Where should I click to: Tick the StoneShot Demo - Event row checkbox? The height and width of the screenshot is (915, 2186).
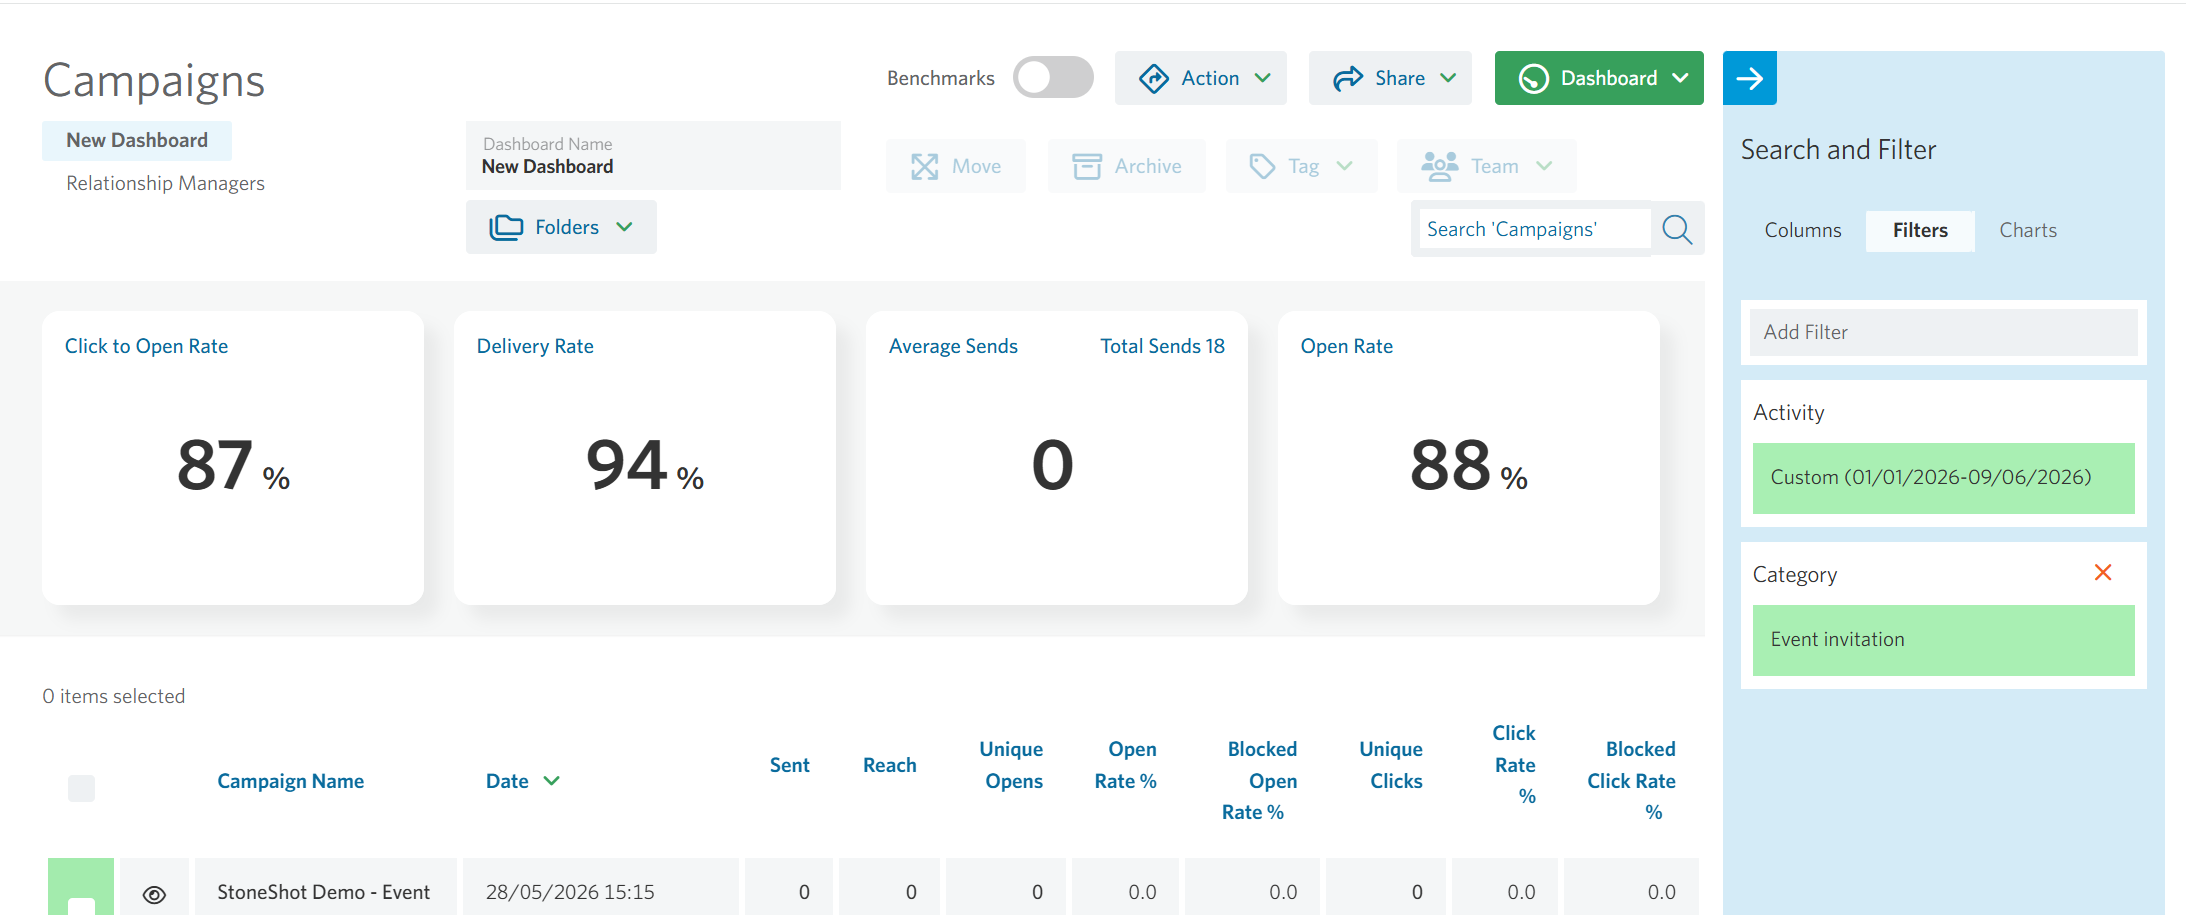point(81,905)
